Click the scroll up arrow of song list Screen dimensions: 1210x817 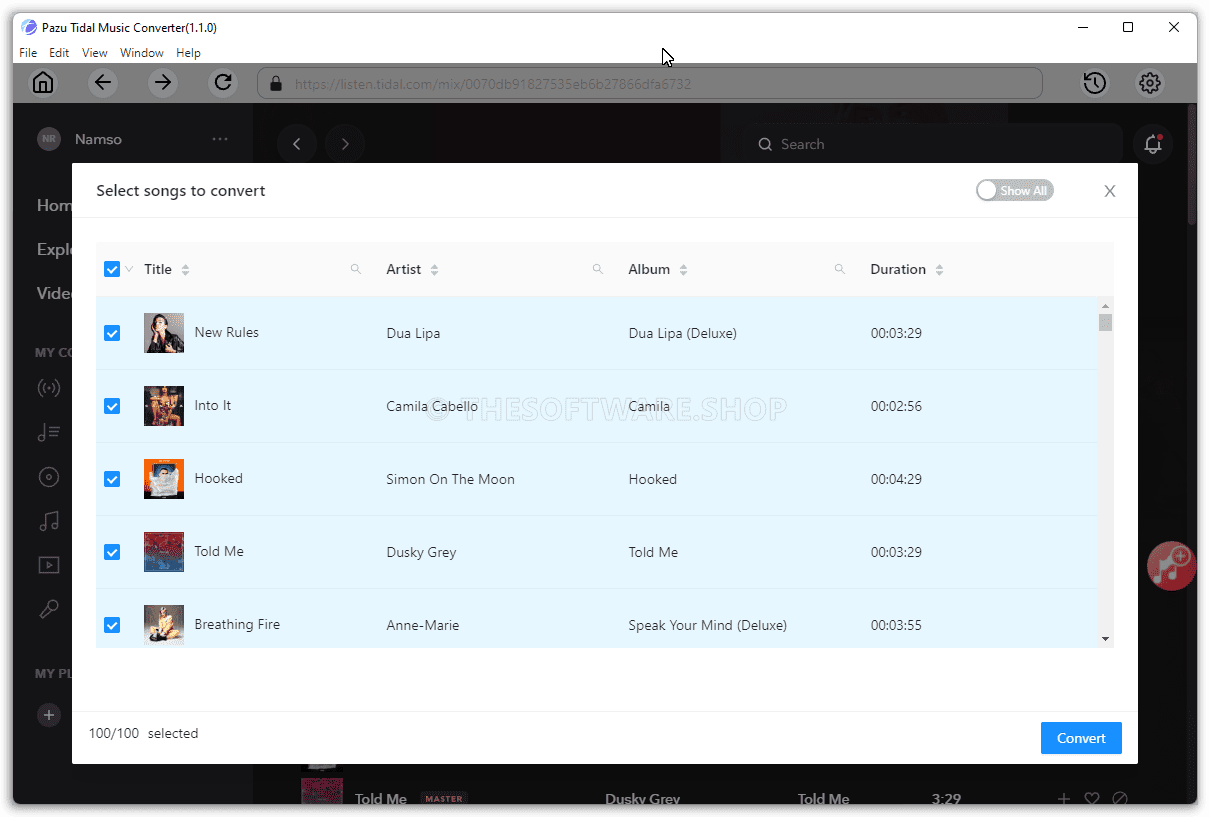click(1105, 306)
